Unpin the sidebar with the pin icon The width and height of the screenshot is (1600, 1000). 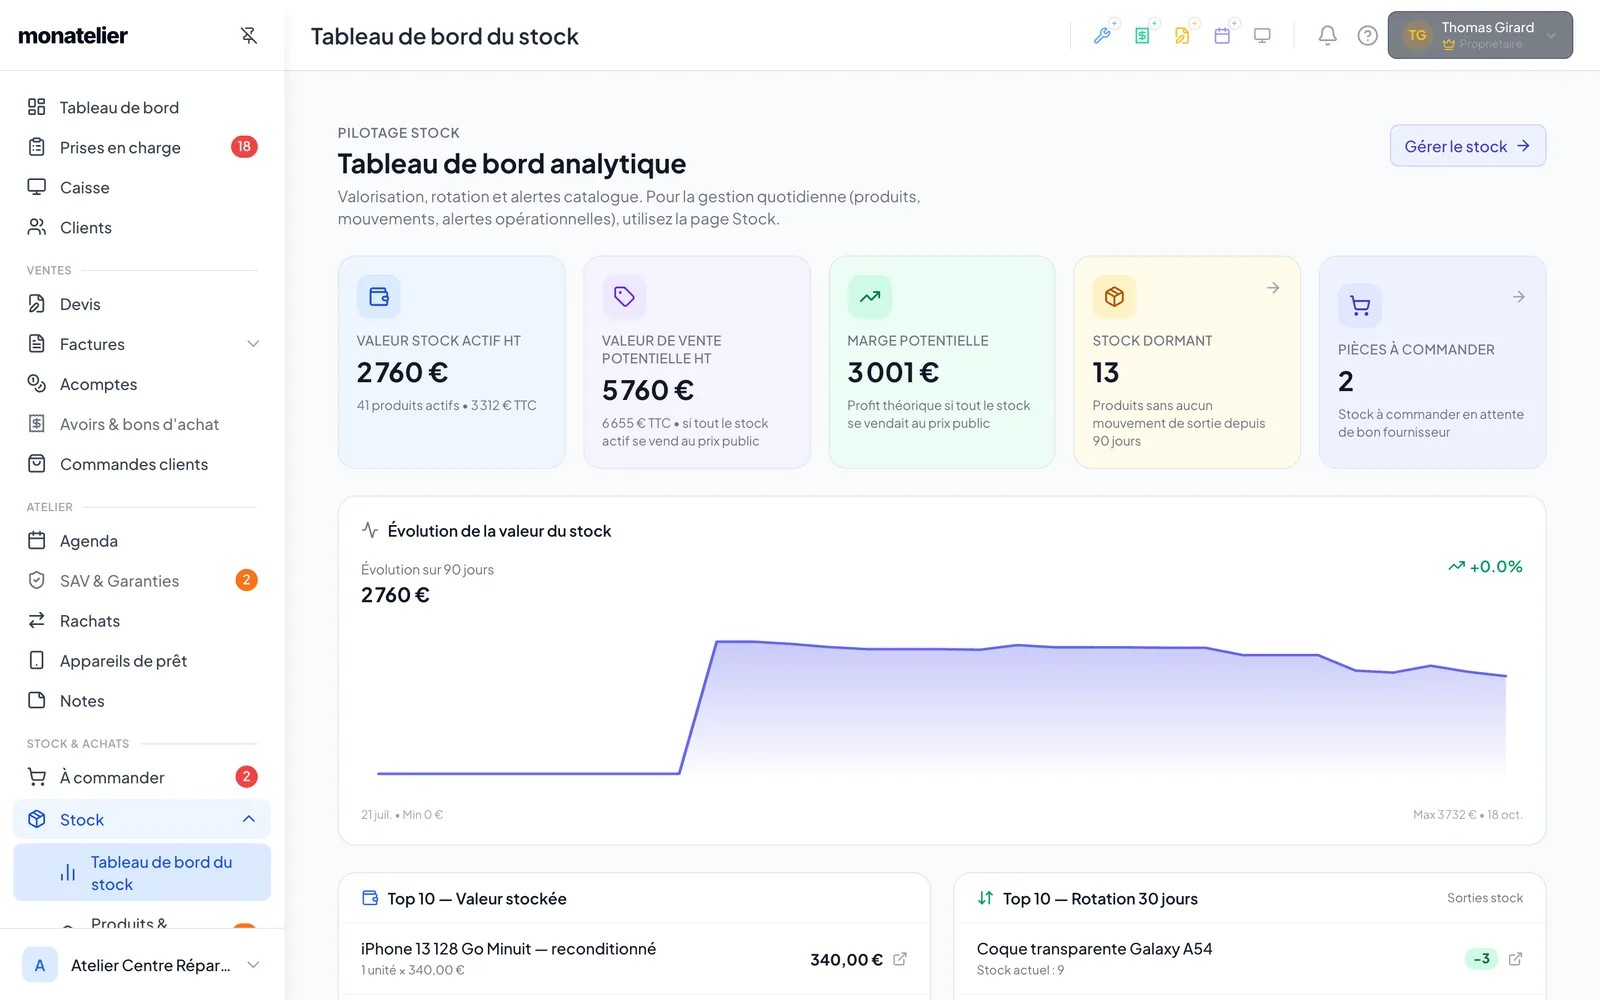pyautogui.click(x=249, y=36)
